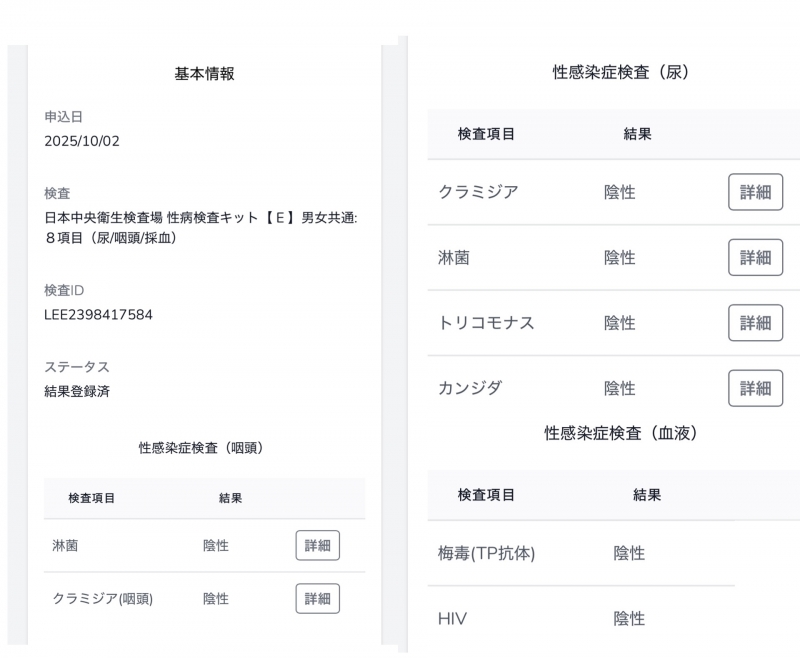This screenshot has height=658, width=800.
Task: Click the test ID LEE2398417584
Action: click(x=98, y=315)
